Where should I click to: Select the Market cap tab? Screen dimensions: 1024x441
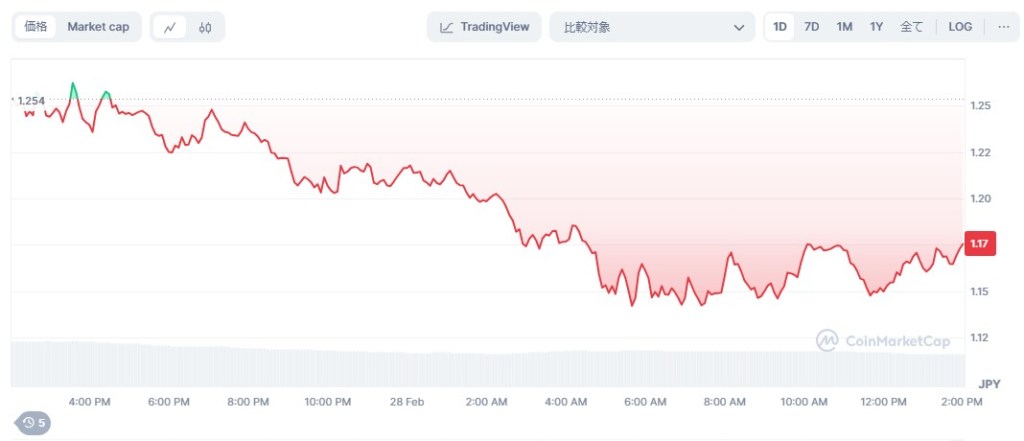pyautogui.click(x=98, y=27)
